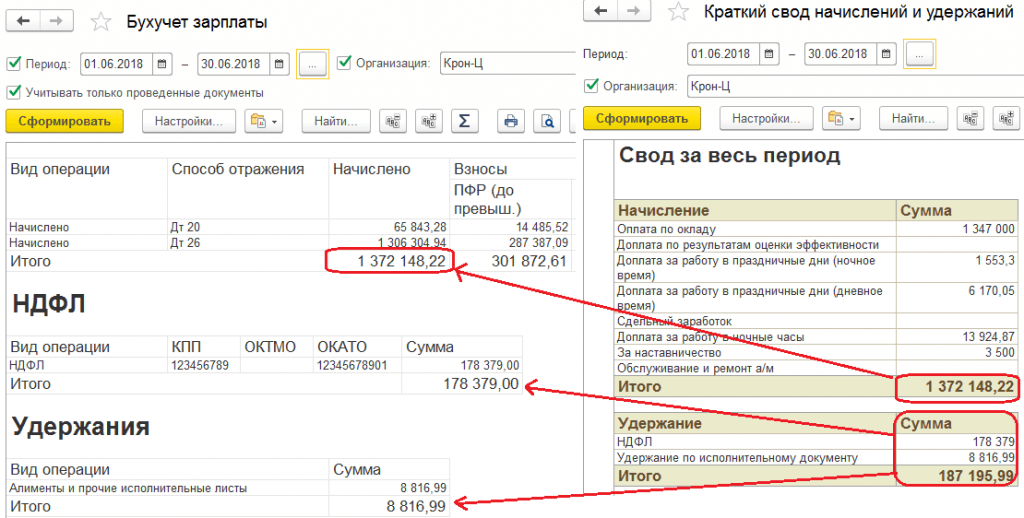Image resolution: width=1024 pixels, height=518 pixels.
Task: Click the back arrow in Бухучет зарплаты
Action: pos(25,21)
